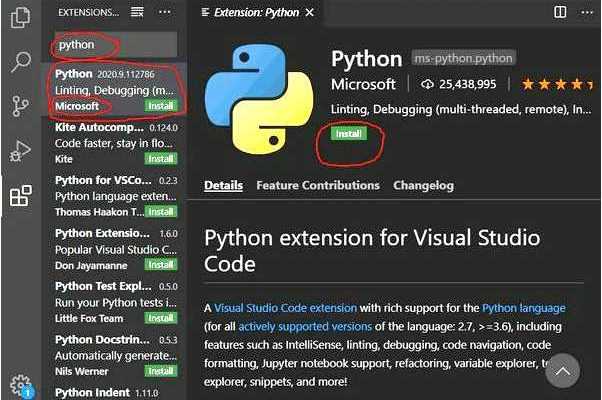Install Python Extension Pack by Don Jayamanne
Viewport: 602px width, 400px height.
pyautogui.click(x=161, y=264)
